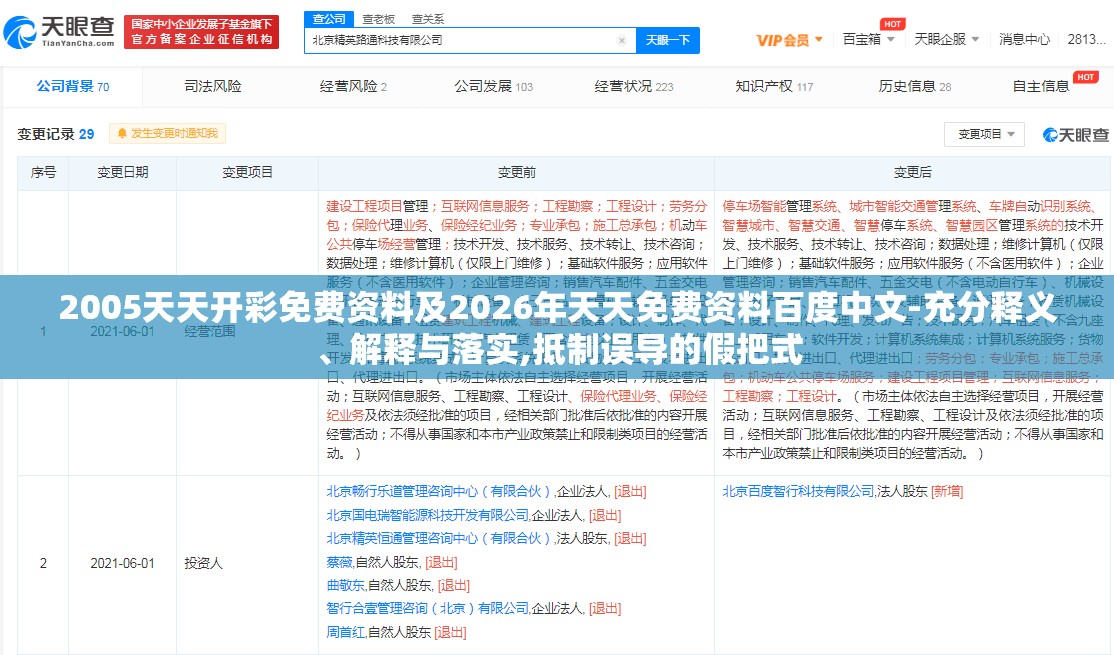
Task: Open 消息中心 message center
Action: 1024,40
